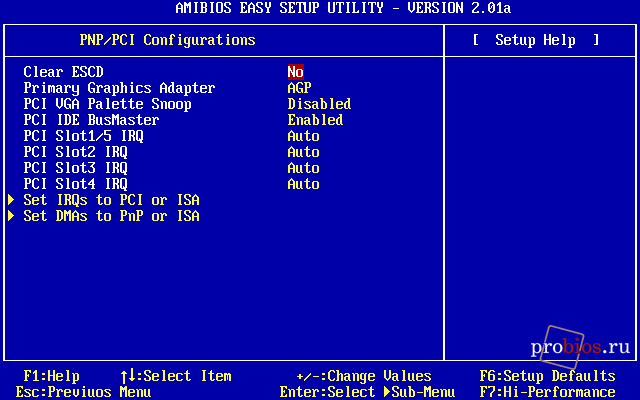Open Set DMAs to PnP or ISA submenu
Viewport: 640px width, 400px height.
pos(111,216)
